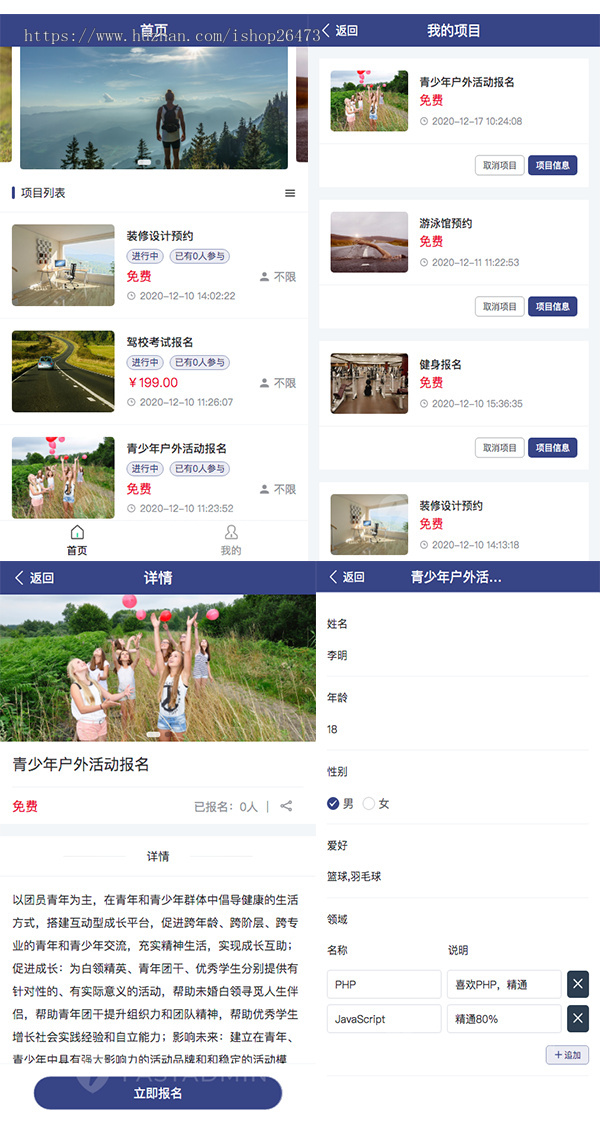Viewport: 600px width, 1122px height.
Task: Open 游泳馆预约 thumbnail in 我的项目
Action: (369, 242)
